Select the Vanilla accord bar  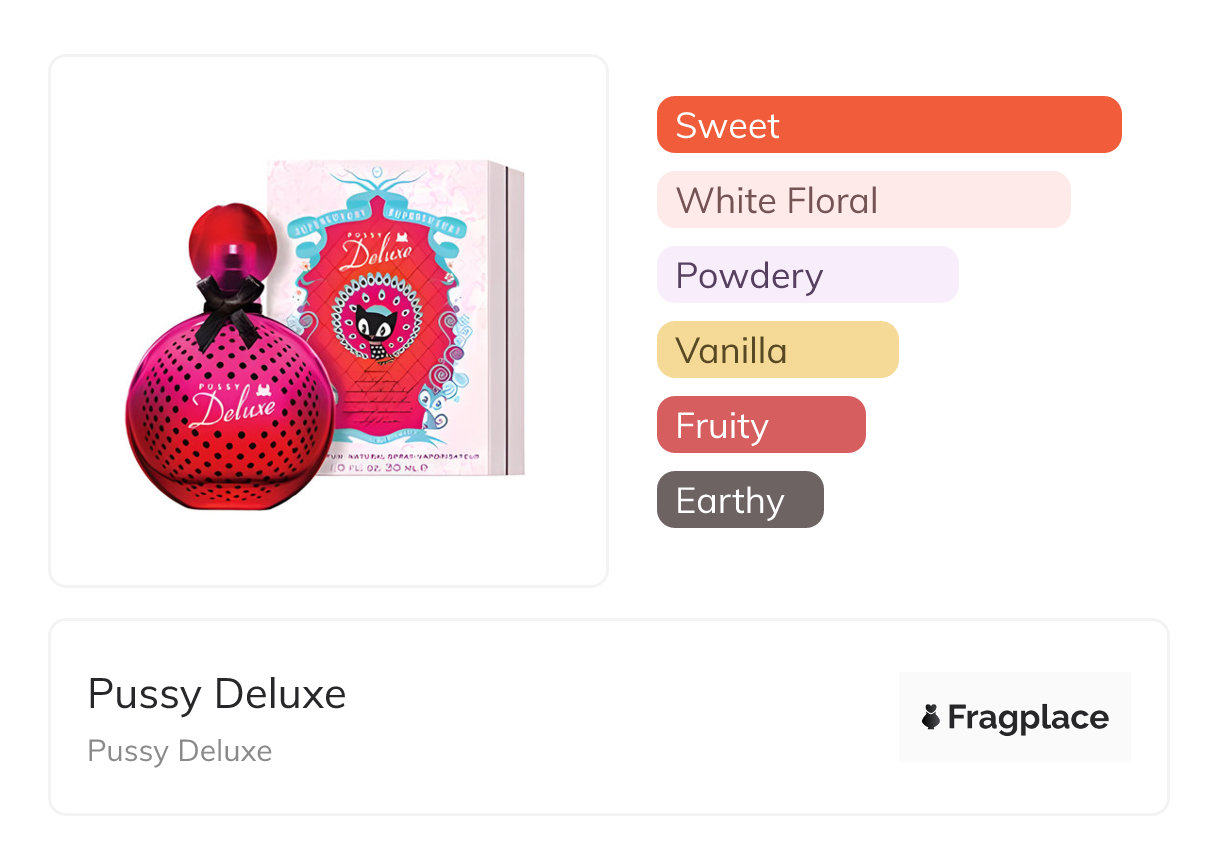(777, 350)
